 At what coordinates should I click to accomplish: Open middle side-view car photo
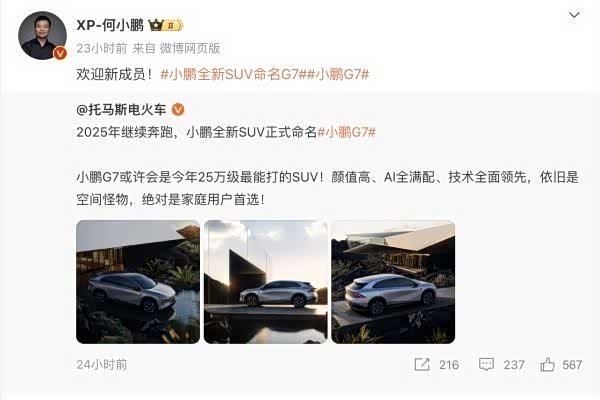(266, 282)
